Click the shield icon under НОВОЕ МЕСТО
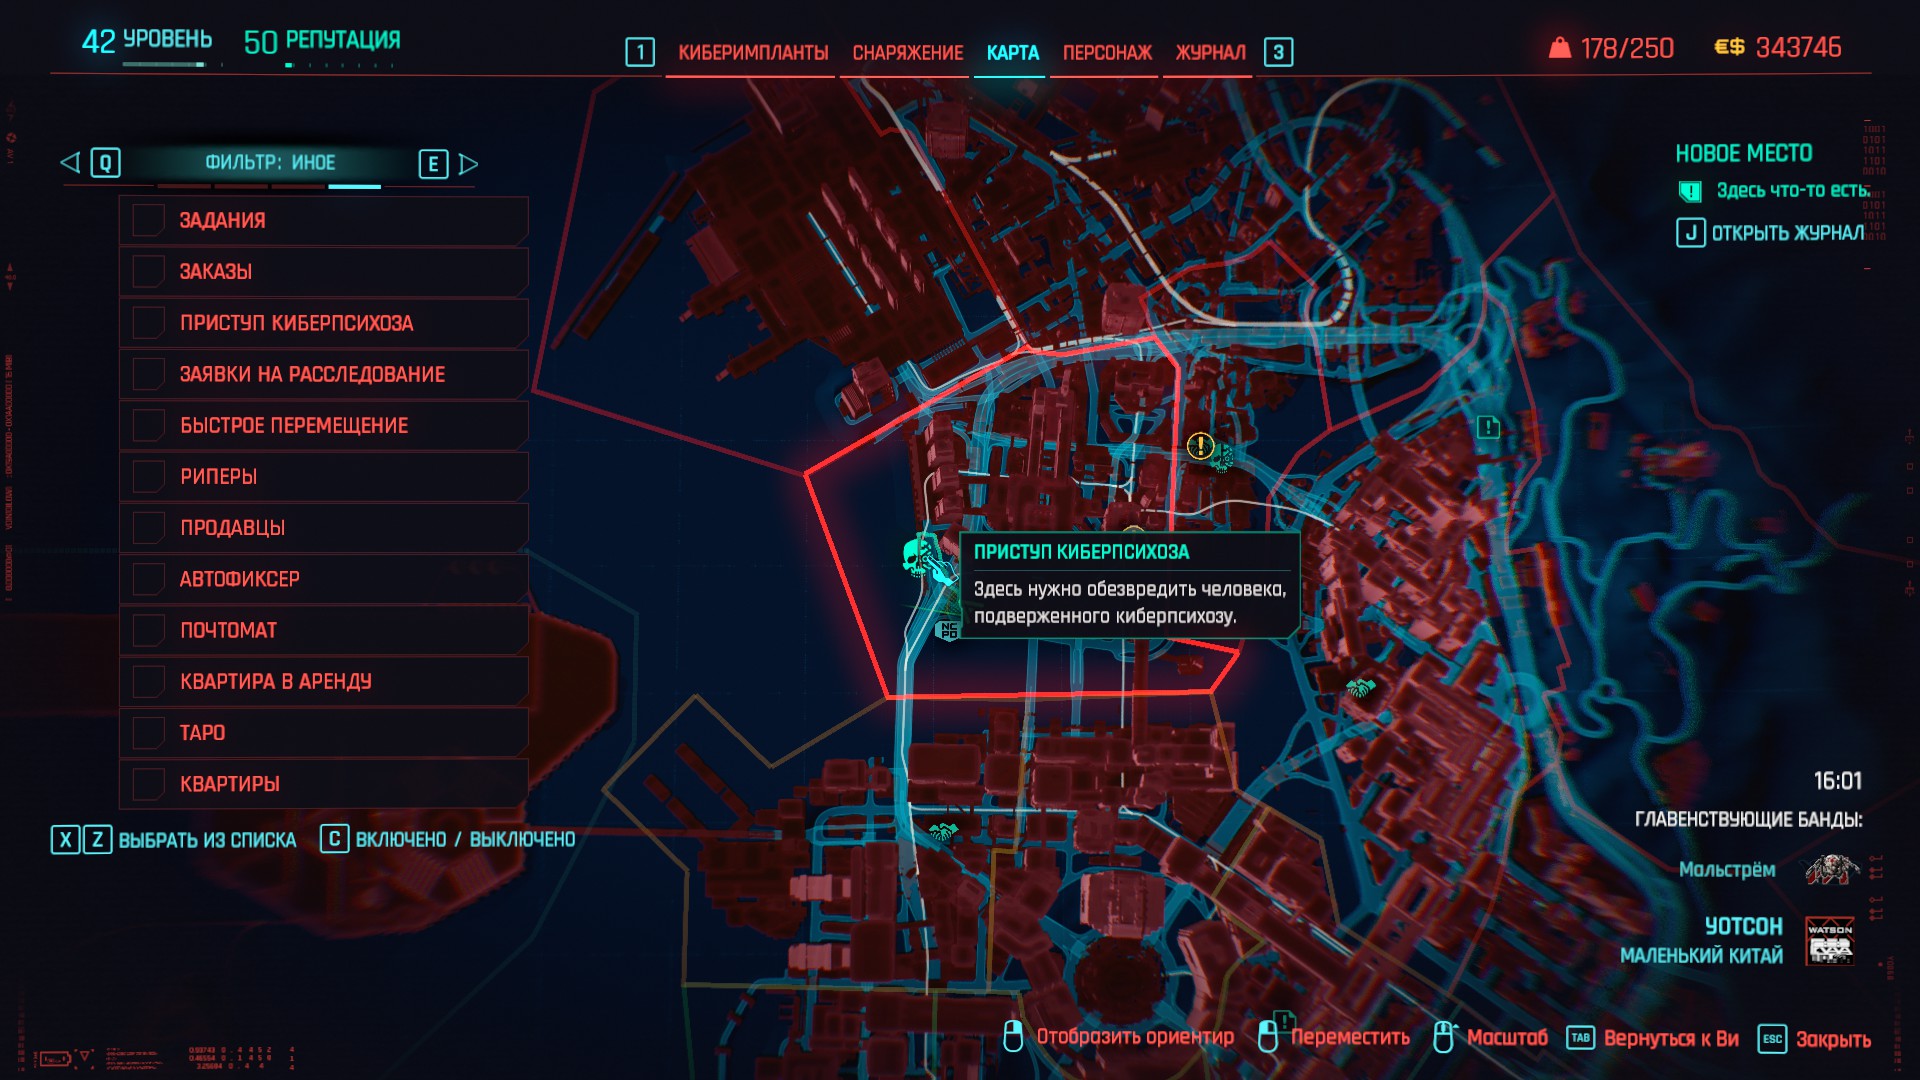 tap(1690, 191)
